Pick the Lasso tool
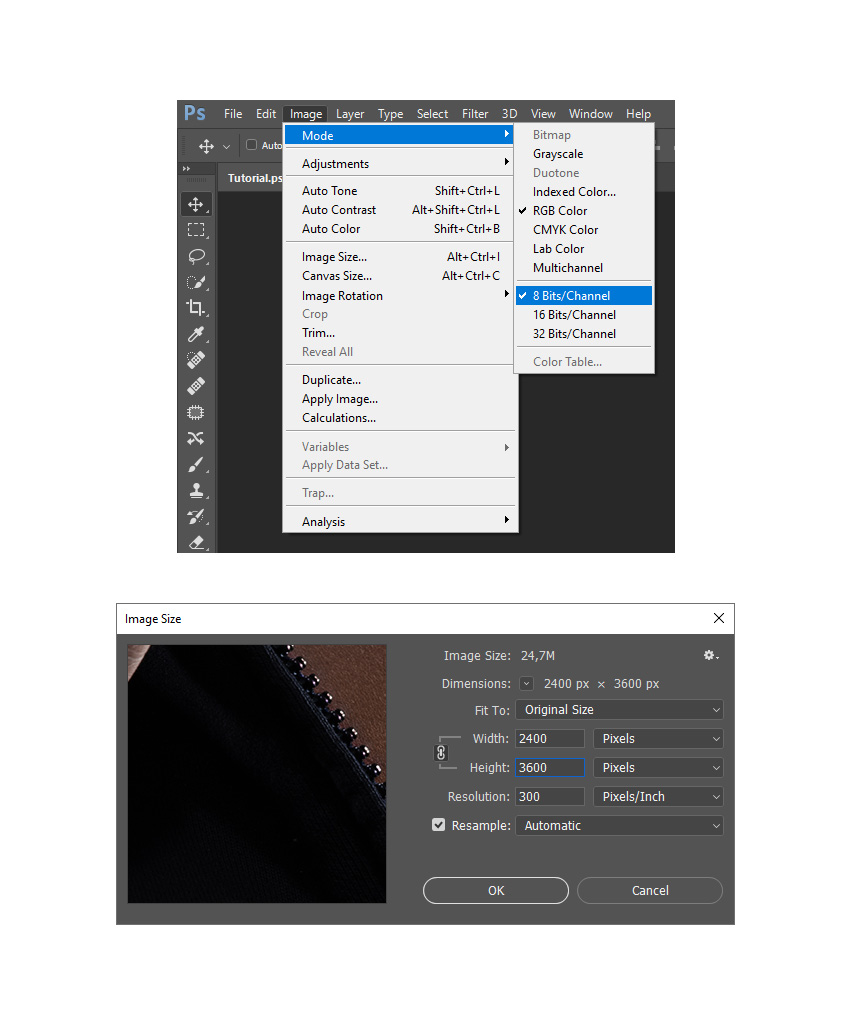Screen dimensions: 850x1025 click(x=196, y=256)
